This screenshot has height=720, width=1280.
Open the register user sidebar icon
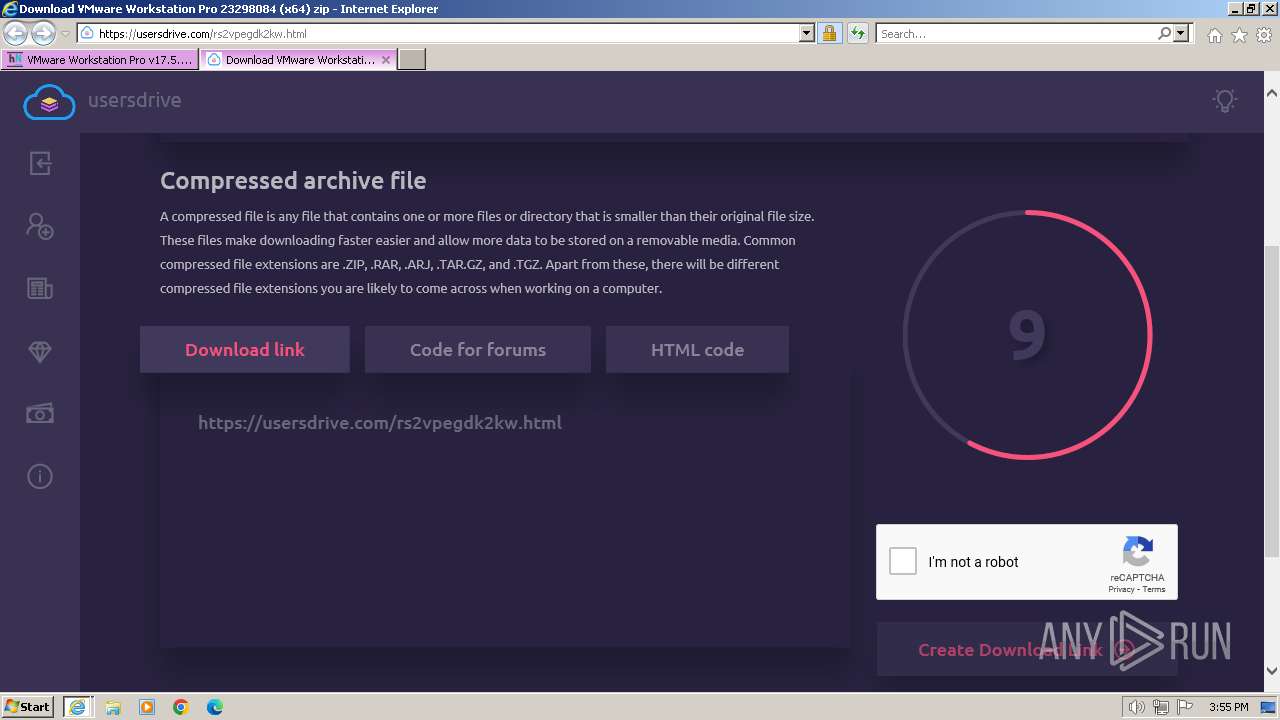(x=40, y=226)
